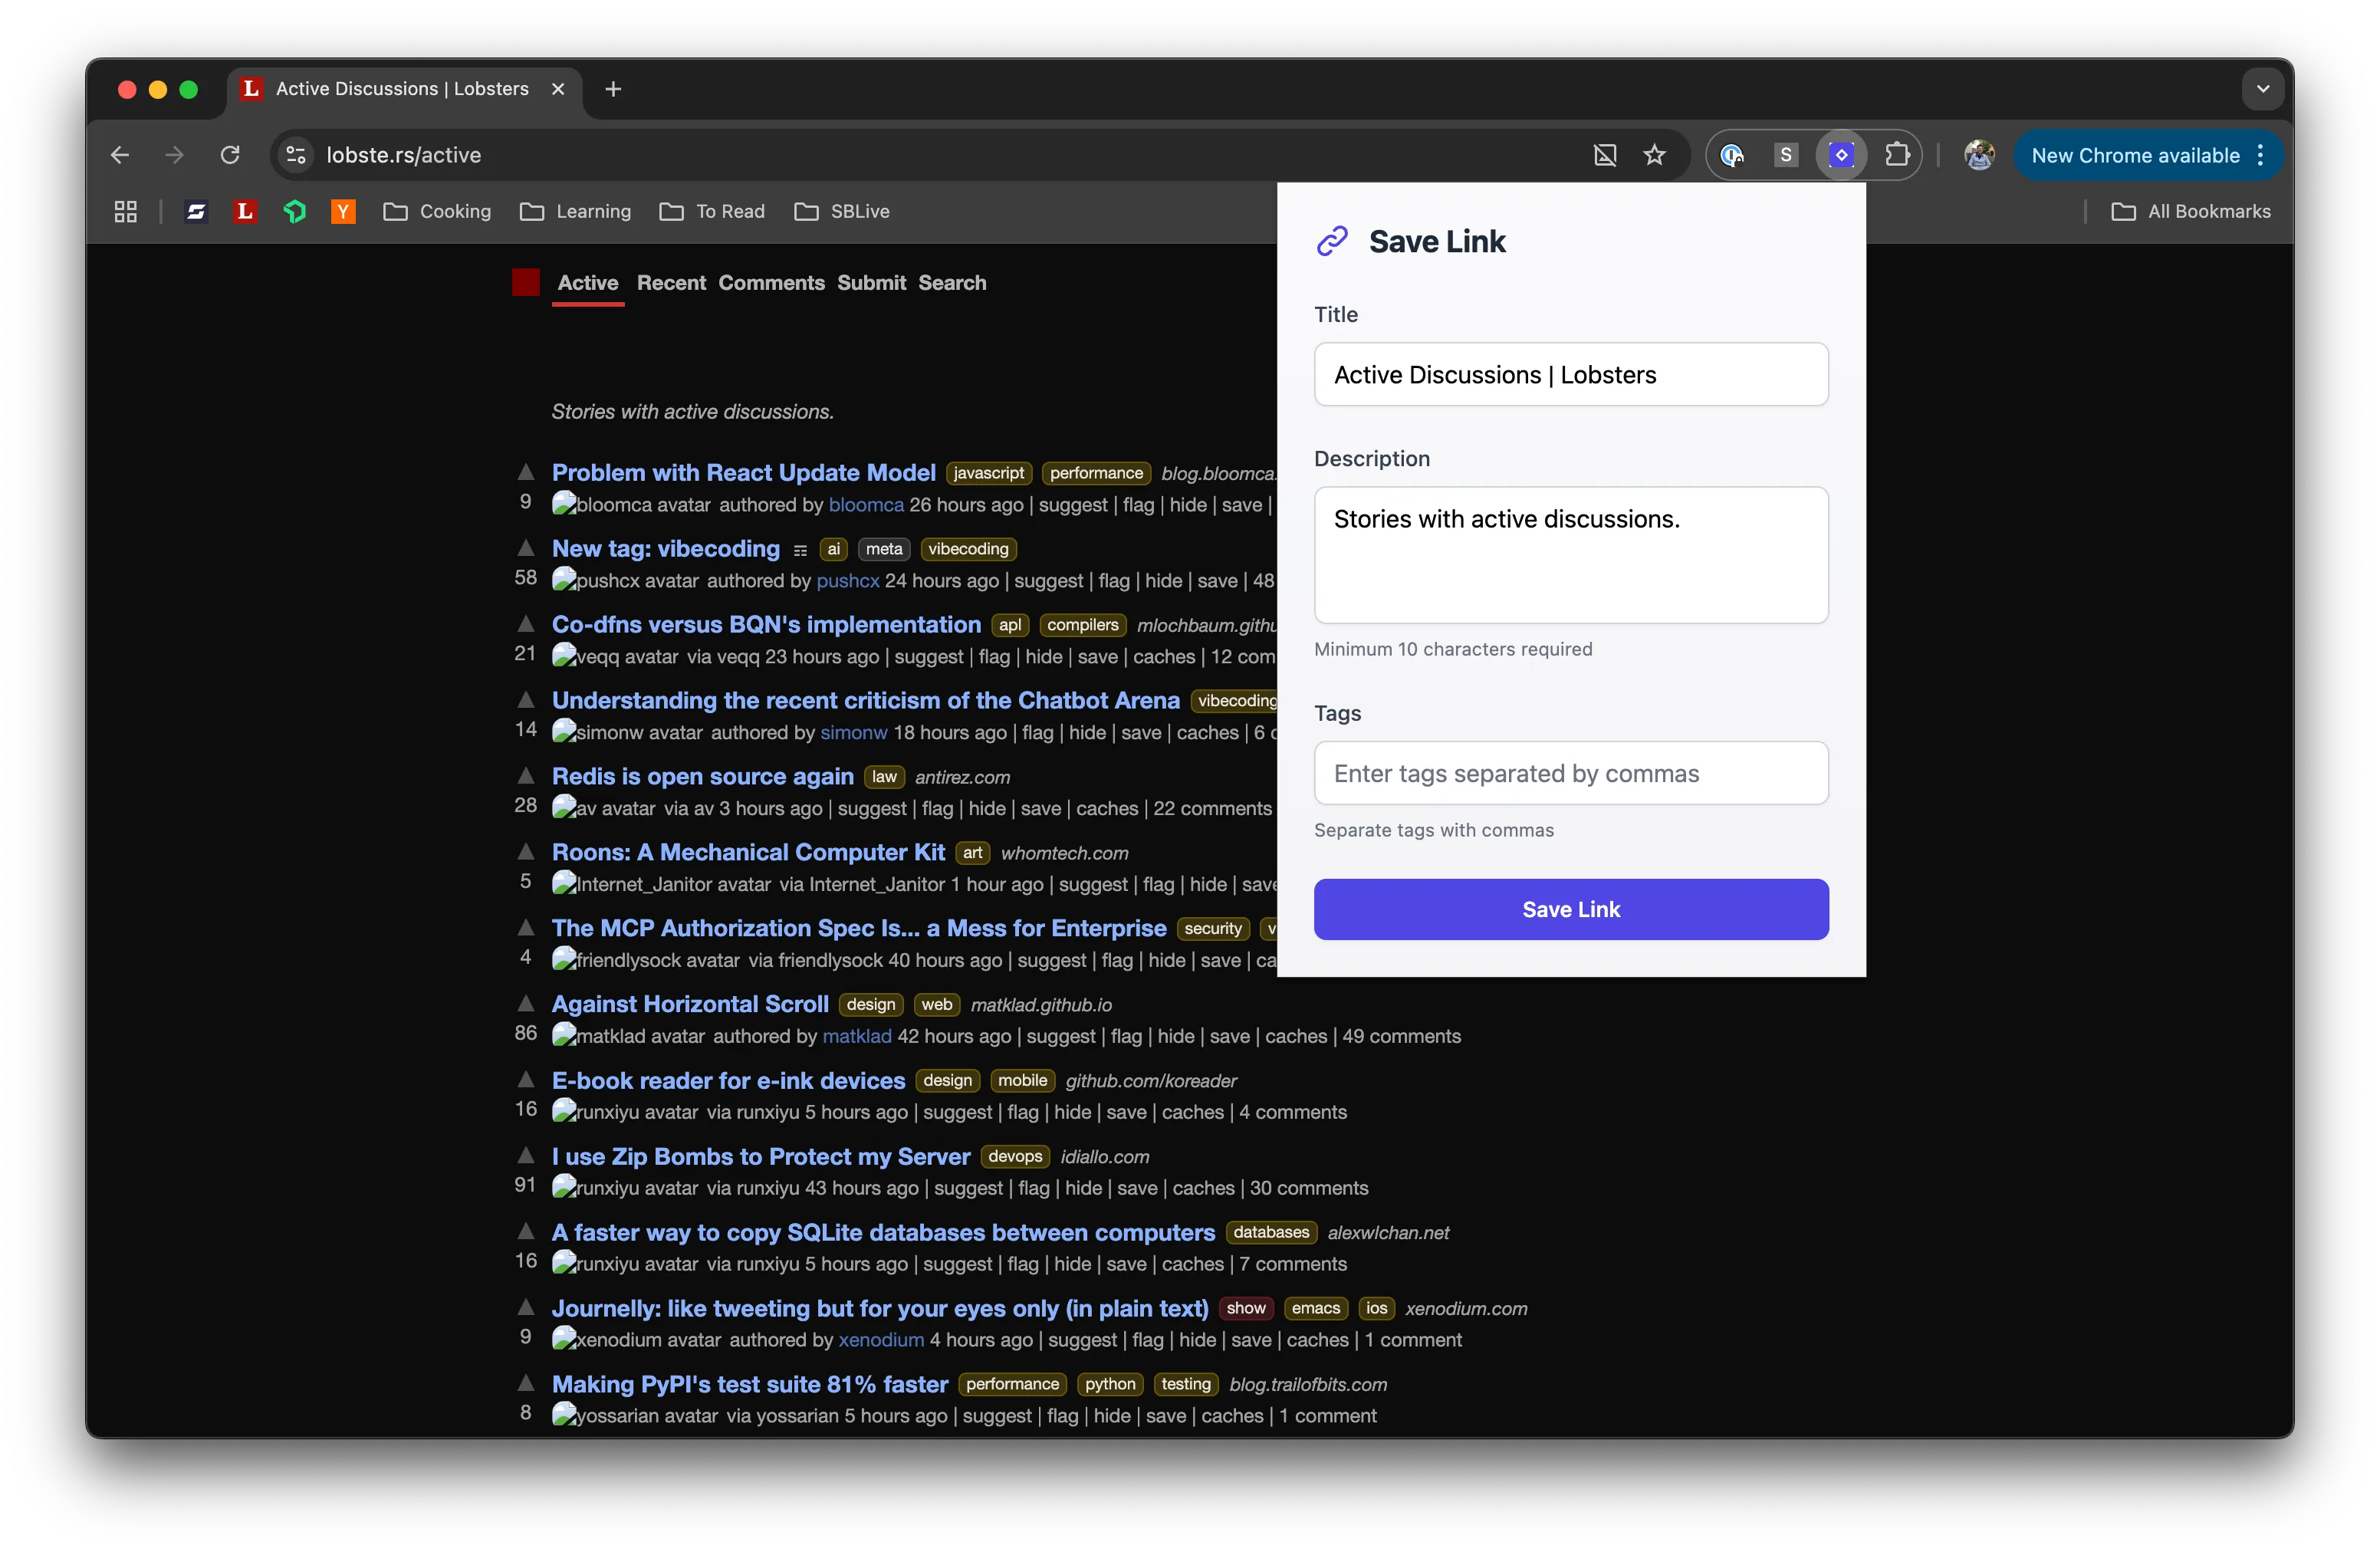Switch to the Recent nav tab
This screenshot has height=1552, width=2380.
[671, 283]
